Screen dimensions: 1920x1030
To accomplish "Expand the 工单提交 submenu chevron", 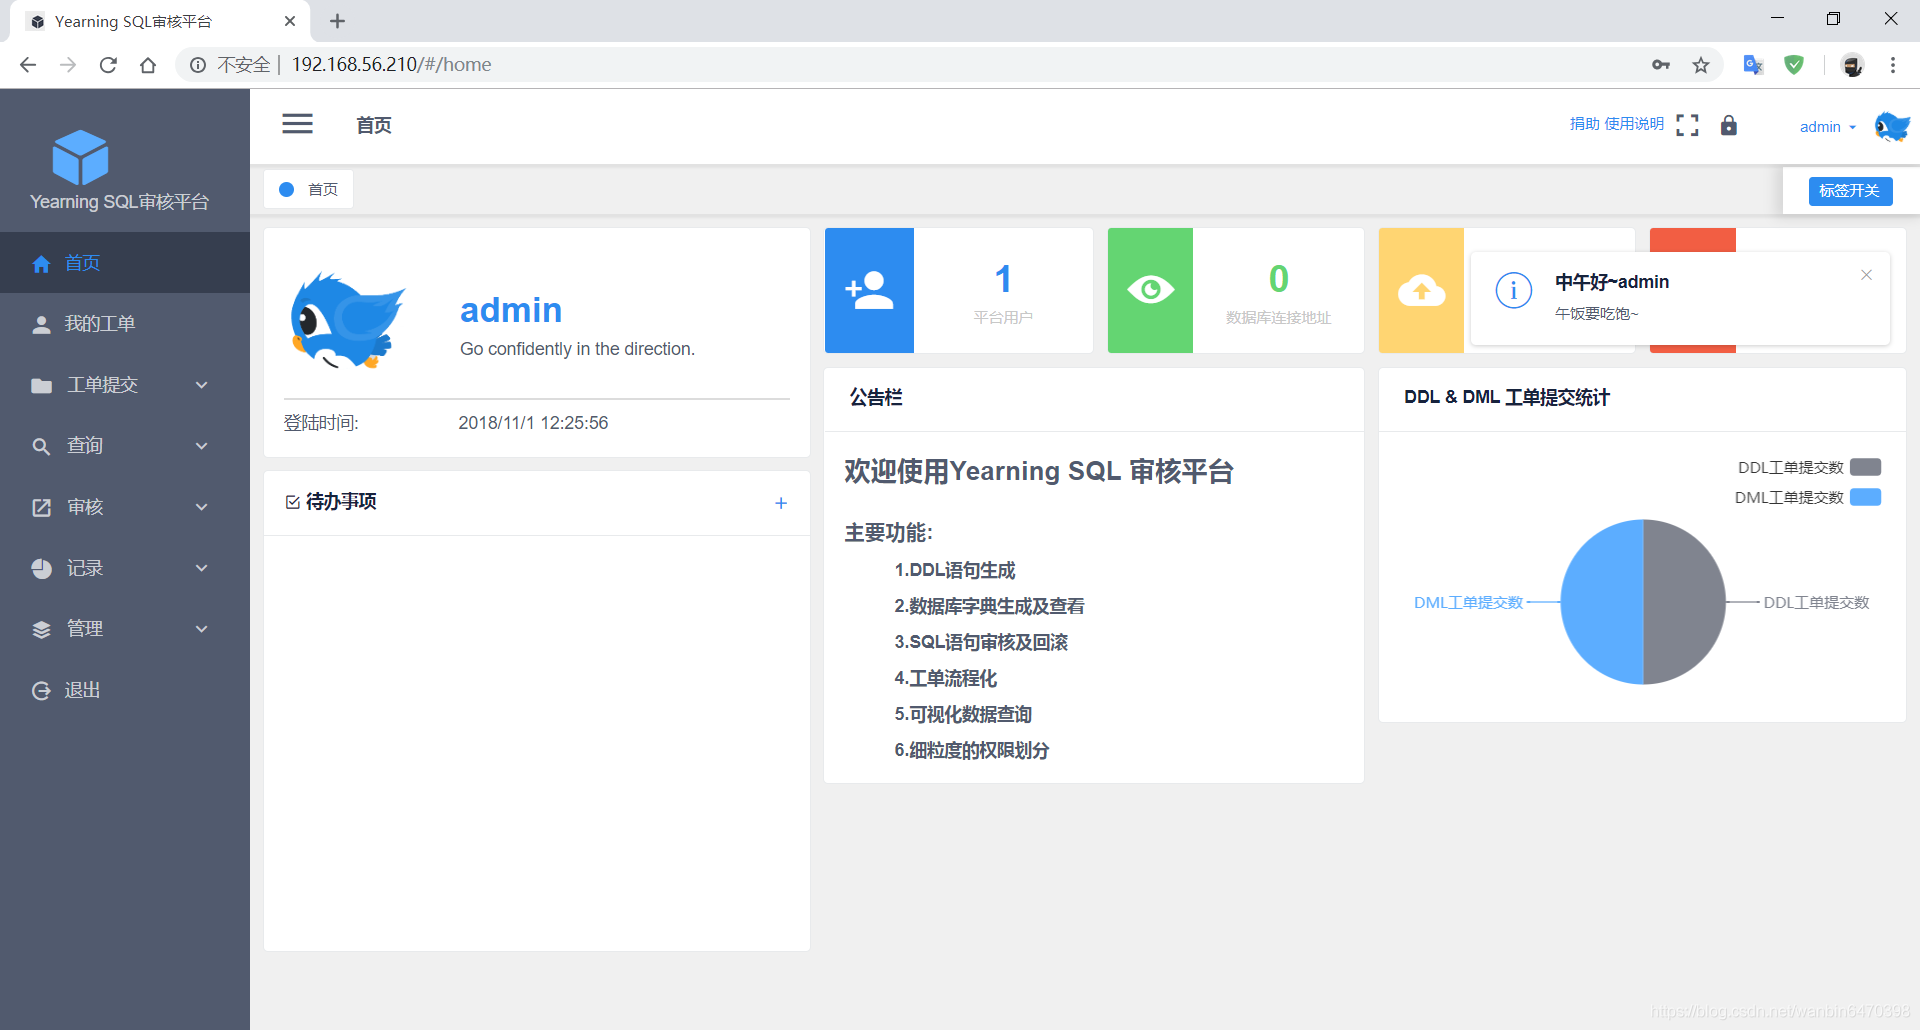I will click(x=202, y=385).
